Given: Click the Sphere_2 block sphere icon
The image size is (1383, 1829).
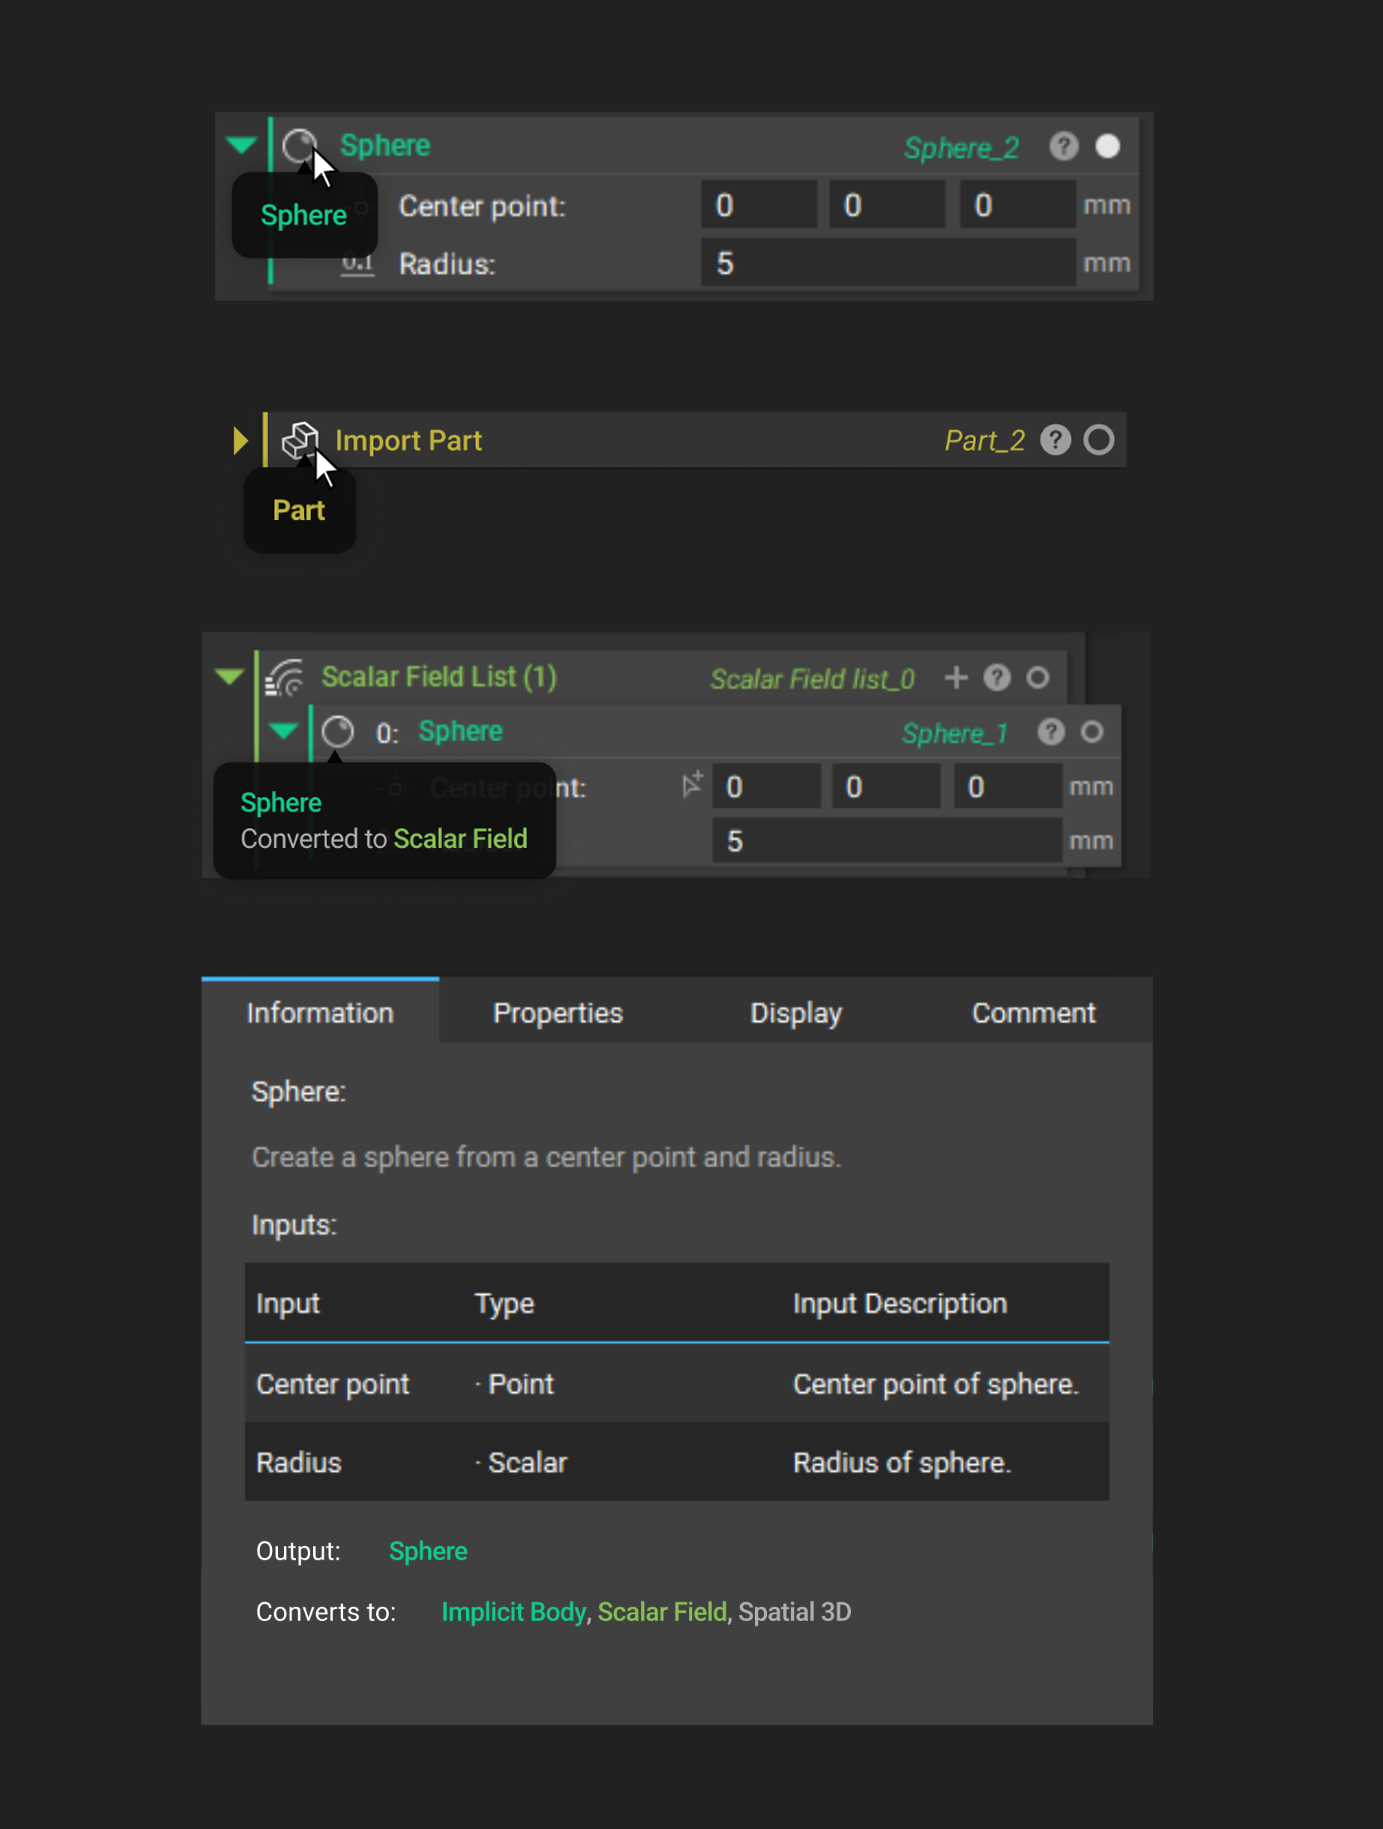Looking at the screenshot, I should pos(299,146).
